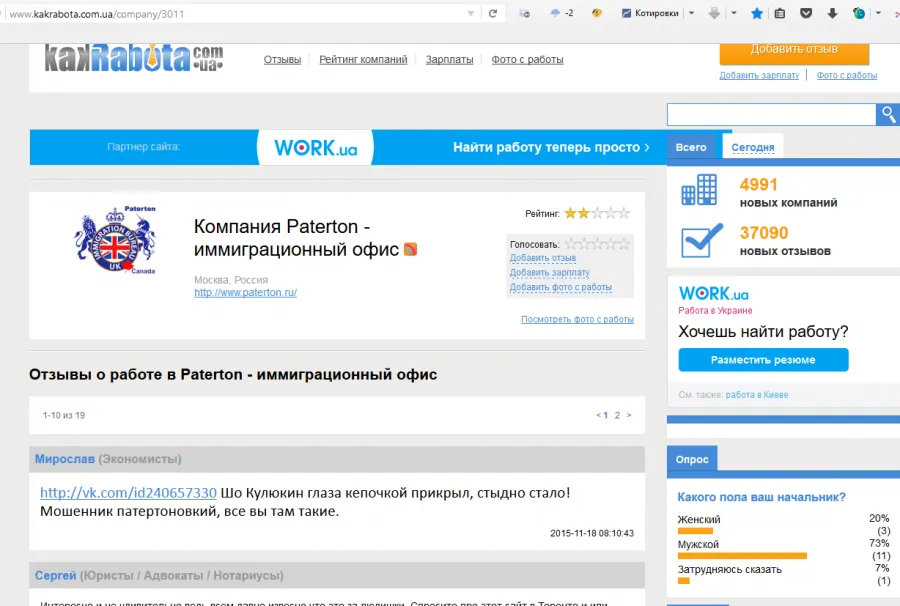Open the Рейтинг компаний menu link
This screenshot has width=900, height=606.
click(363, 60)
